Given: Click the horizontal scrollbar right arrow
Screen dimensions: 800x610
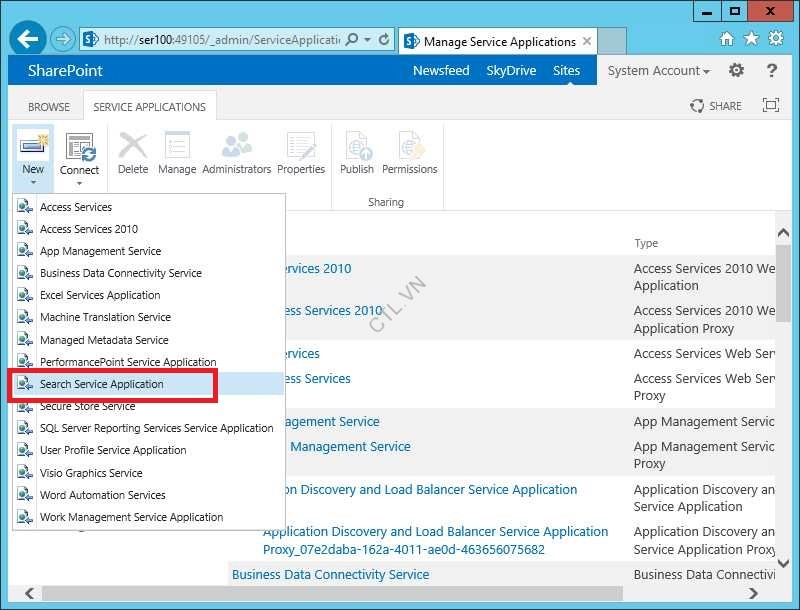Looking at the screenshot, I should pyautogui.click(x=753, y=593).
